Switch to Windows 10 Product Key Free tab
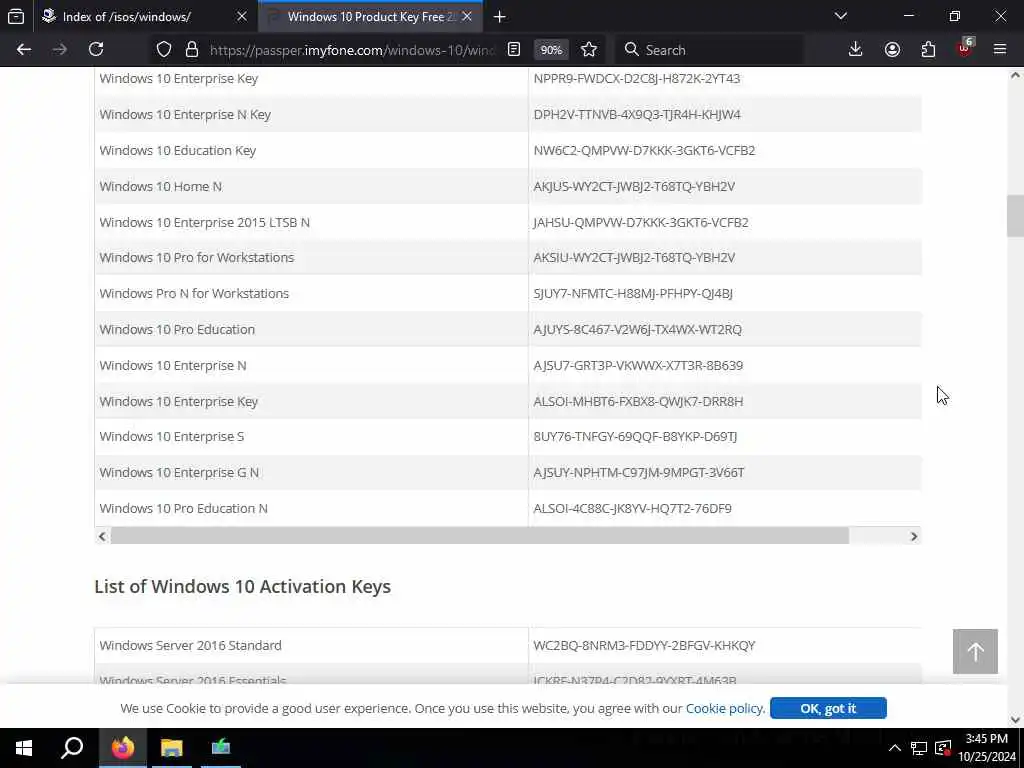Viewport: 1024px width, 768px height. click(371, 17)
